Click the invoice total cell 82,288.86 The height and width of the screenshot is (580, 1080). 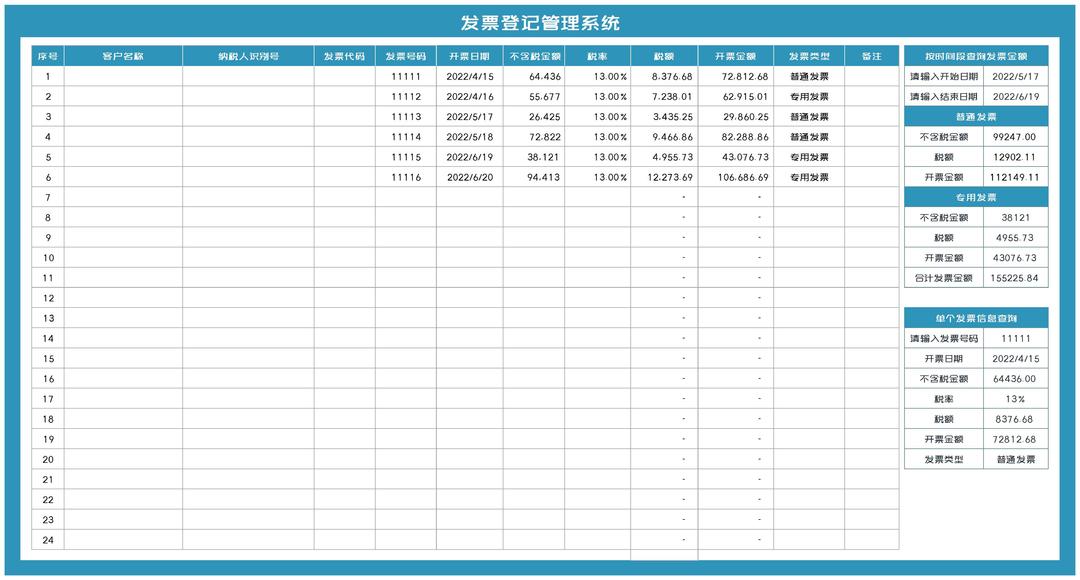[x=736, y=136]
